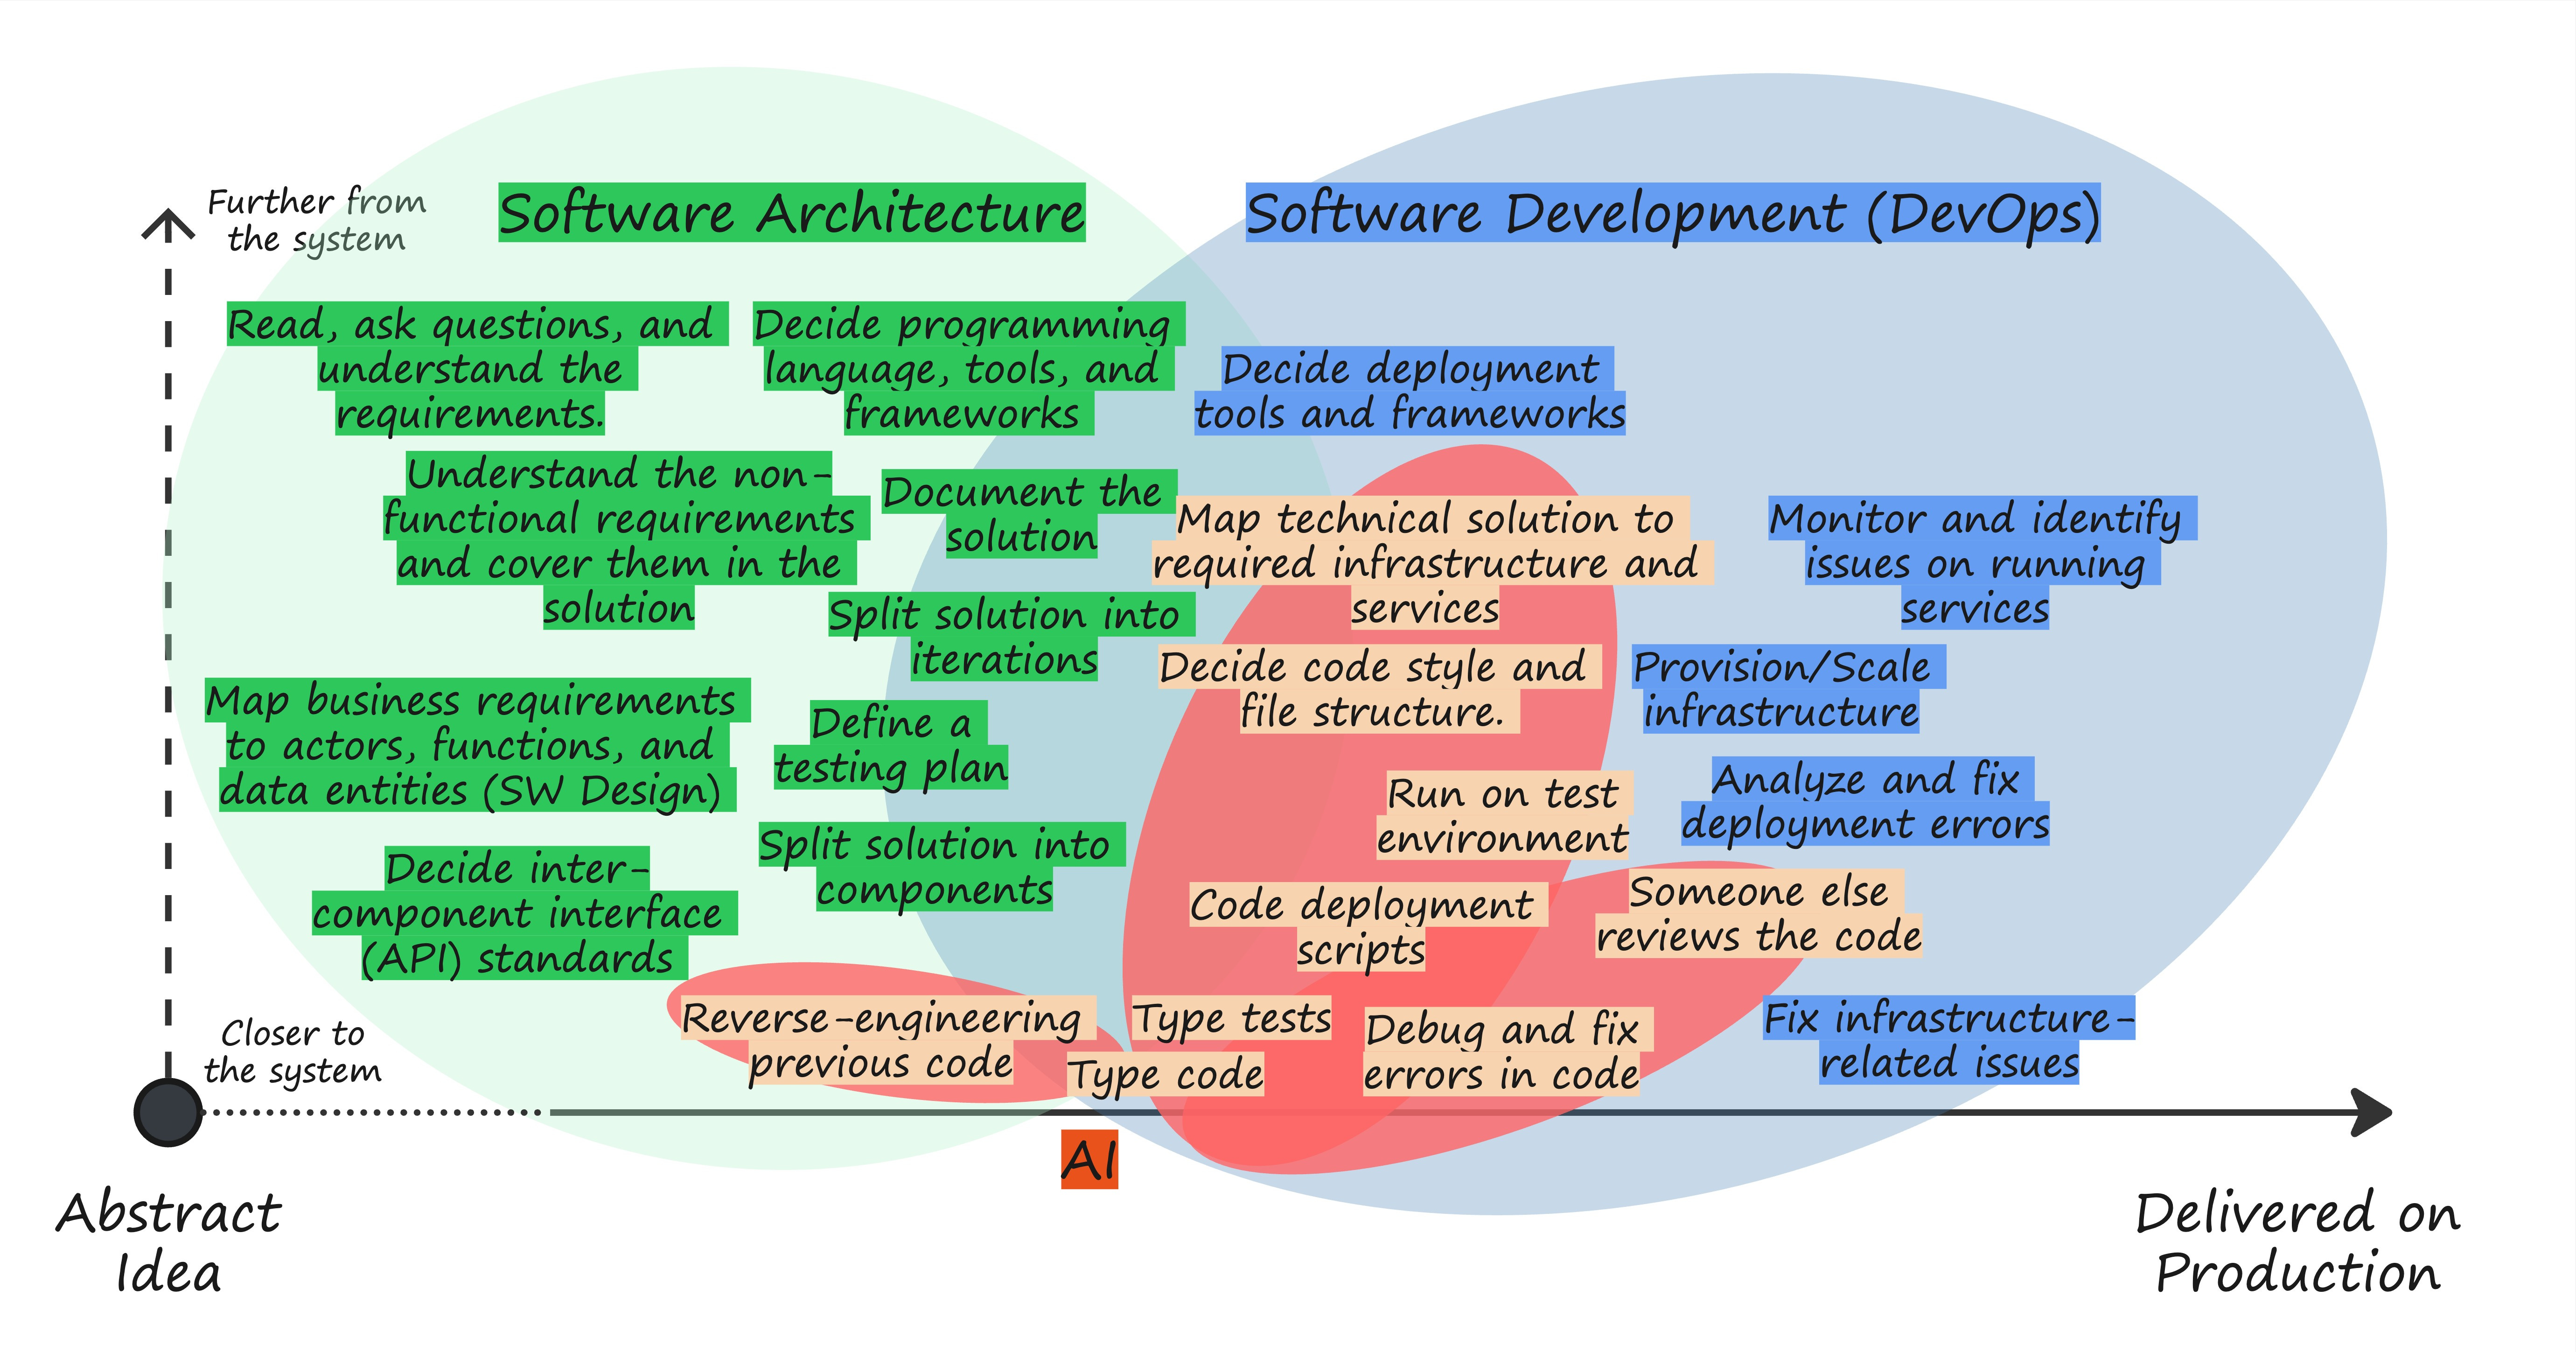Click the Type tests label
2576x1352 pixels.
[1231, 1018]
